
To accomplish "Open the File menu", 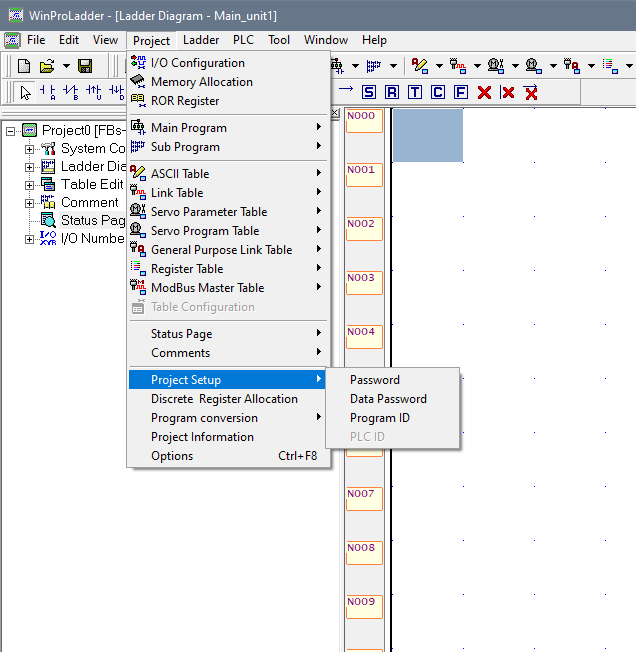I will click(36, 40).
